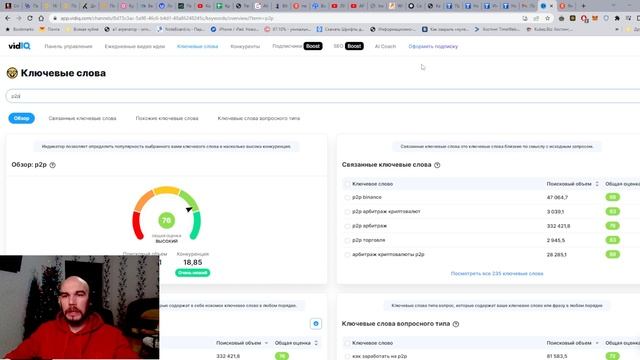
Task: Click the site lock icon in address bar
Action: point(55,18)
